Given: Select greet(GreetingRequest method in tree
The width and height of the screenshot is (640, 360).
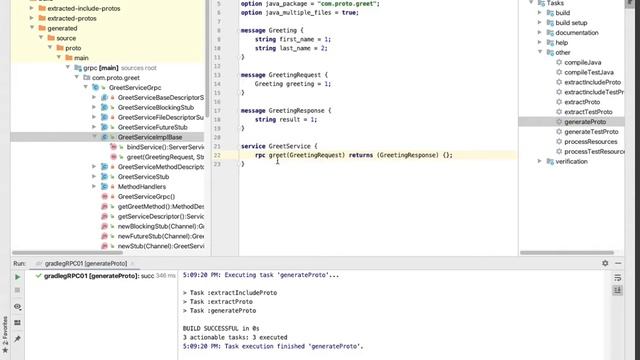Looking at the screenshot, I should pos(165,157).
